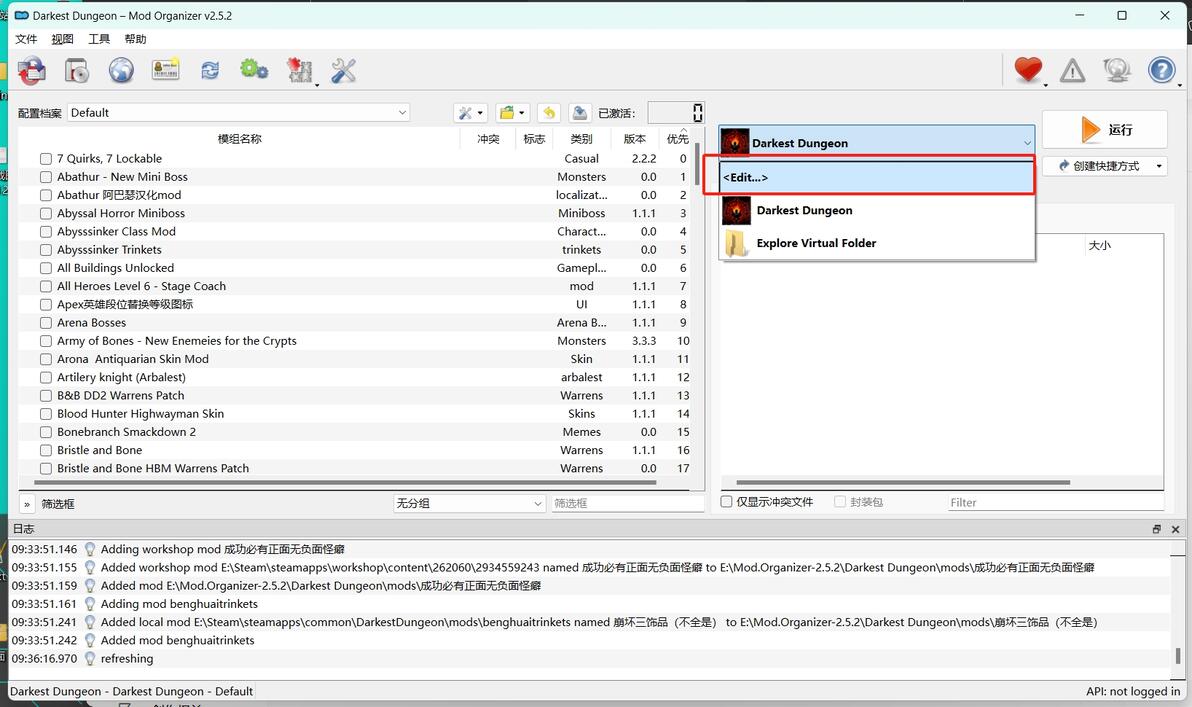Click the warning triangle Notifications icon
Screen dimensions: 1192x707
(x=1073, y=71)
